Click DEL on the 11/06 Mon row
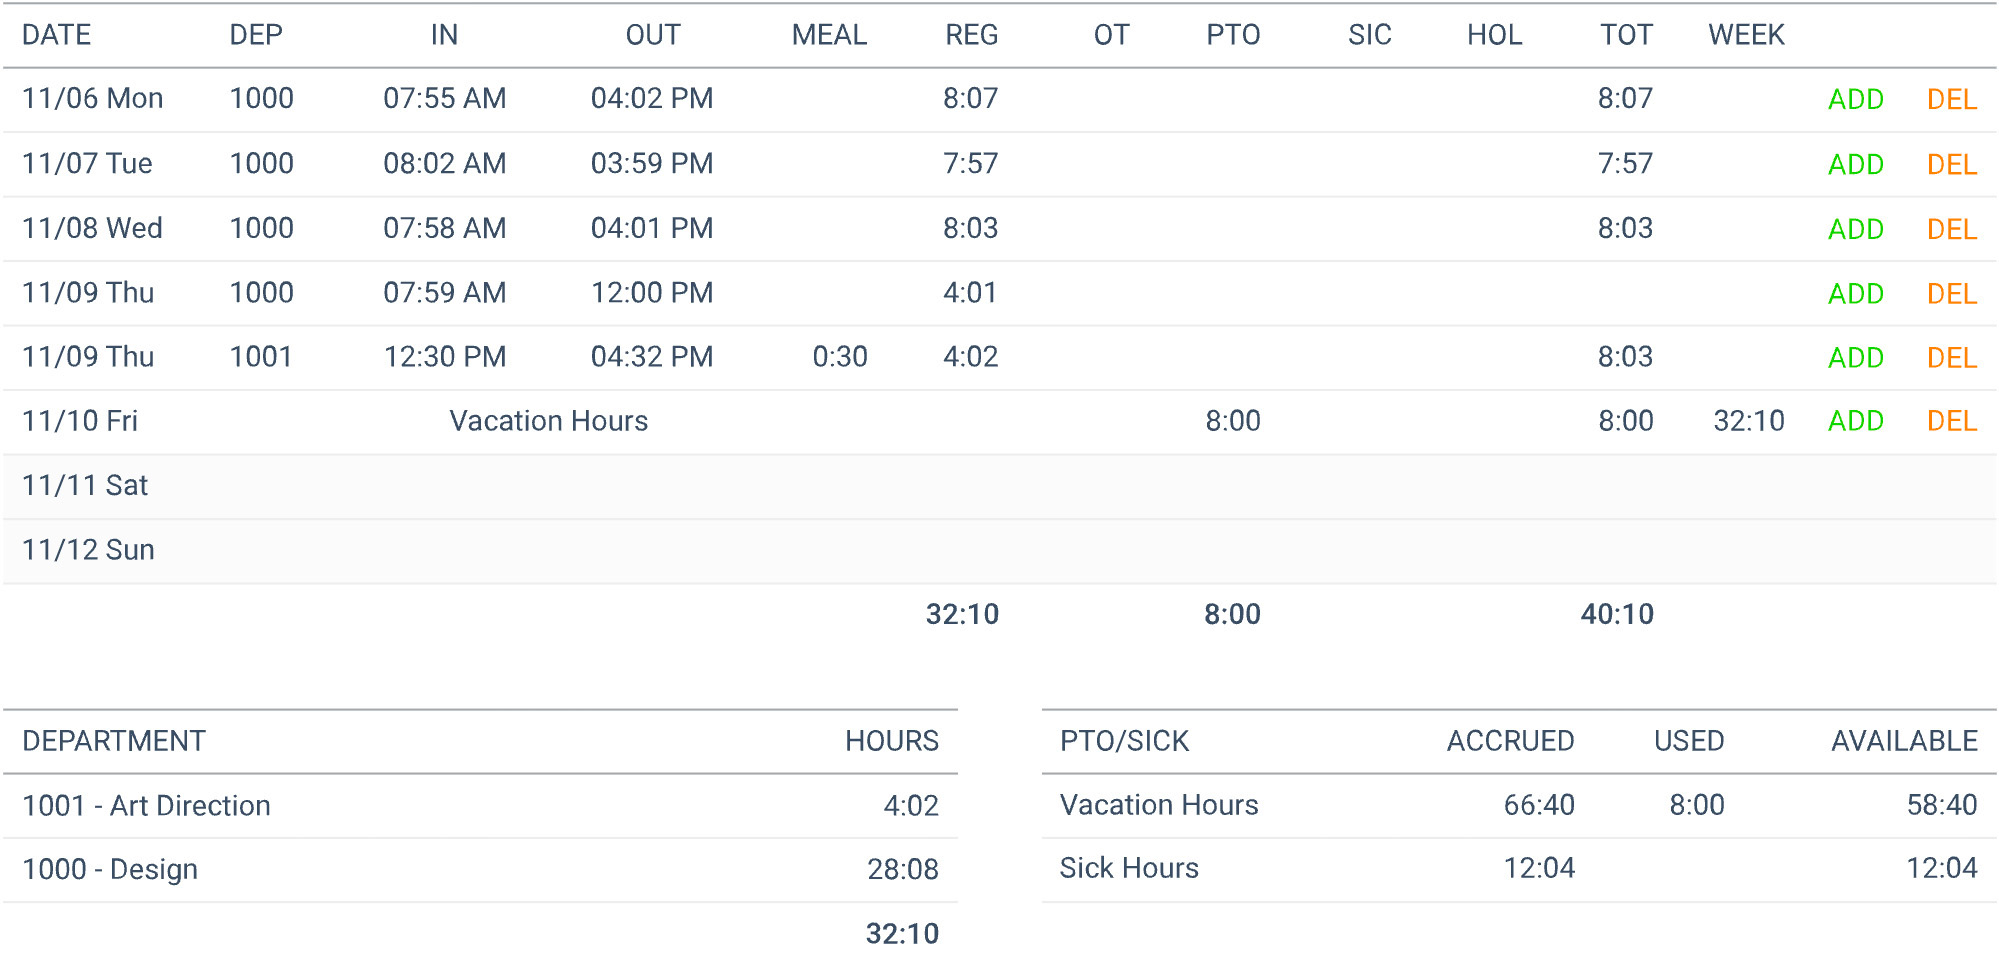The image size is (1999, 957). (x=1951, y=99)
